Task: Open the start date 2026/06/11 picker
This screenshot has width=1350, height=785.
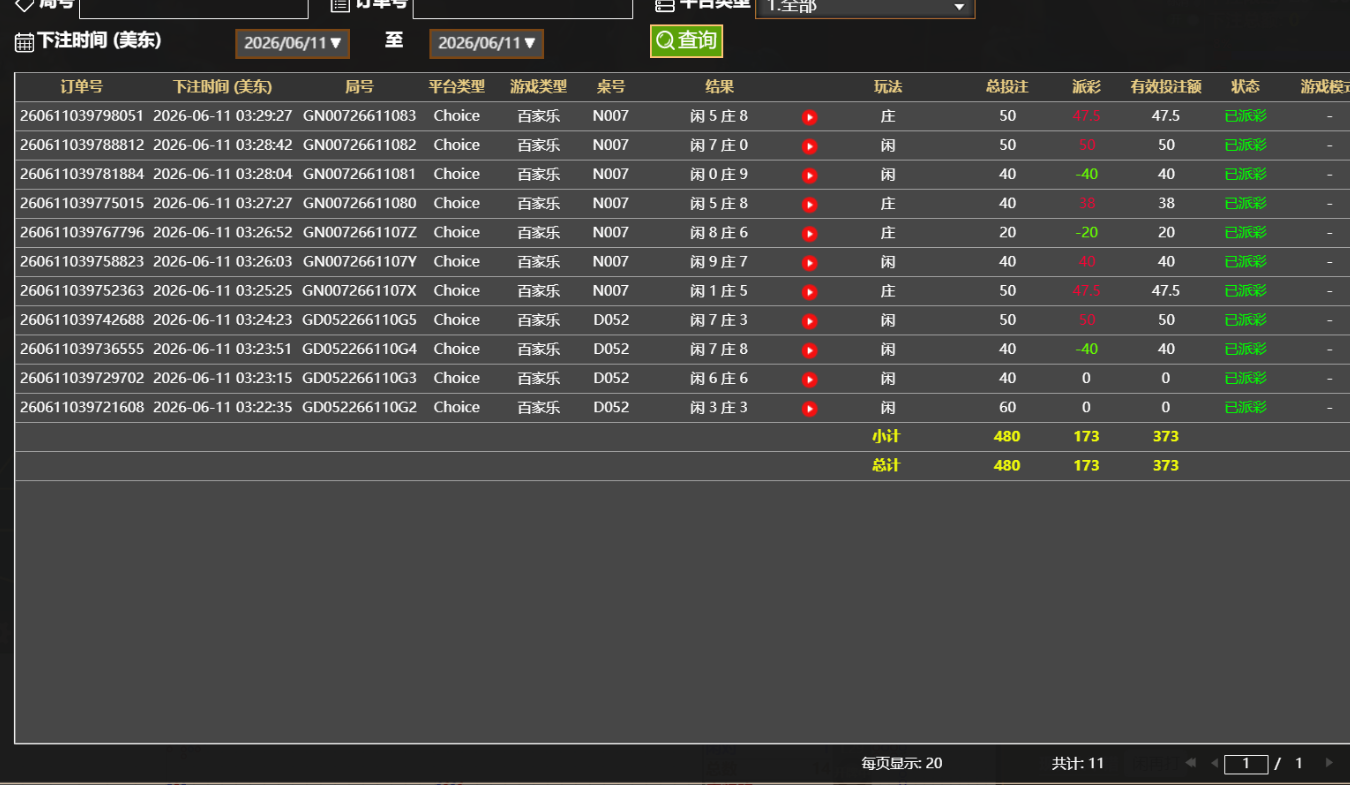Action: coord(292,43)
